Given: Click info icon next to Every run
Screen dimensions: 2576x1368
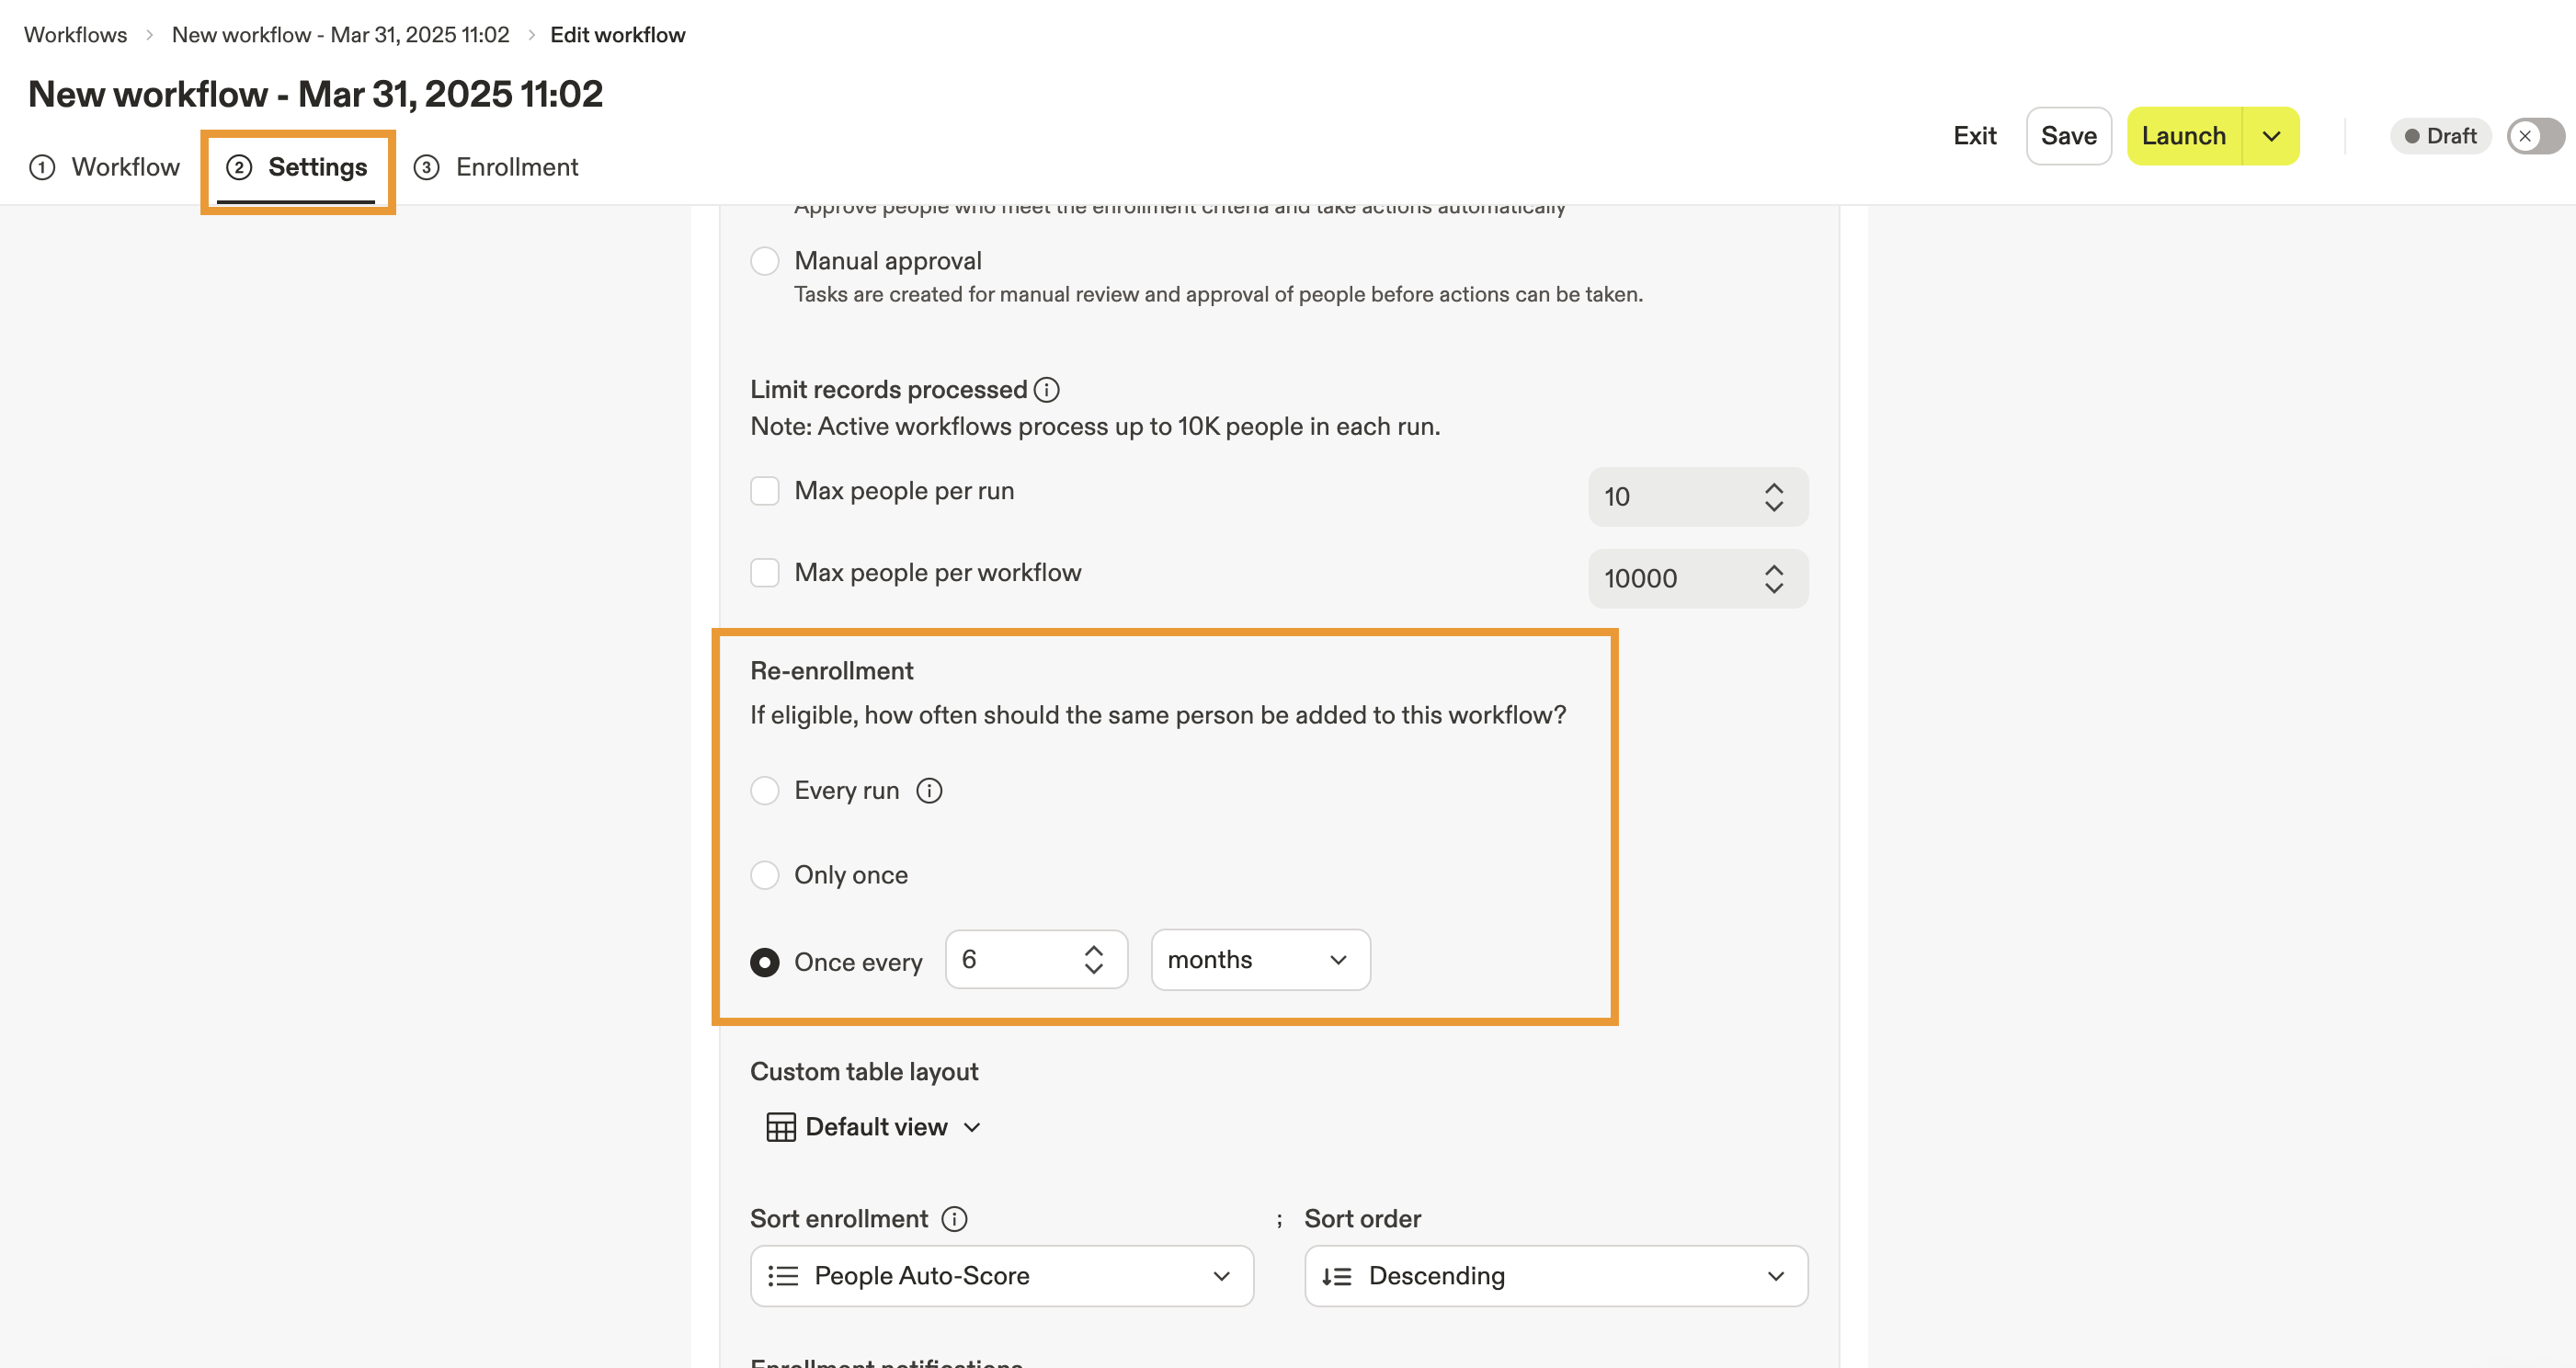Looking at the screenshot, I should pyautogui.click(x=929, y=790).
